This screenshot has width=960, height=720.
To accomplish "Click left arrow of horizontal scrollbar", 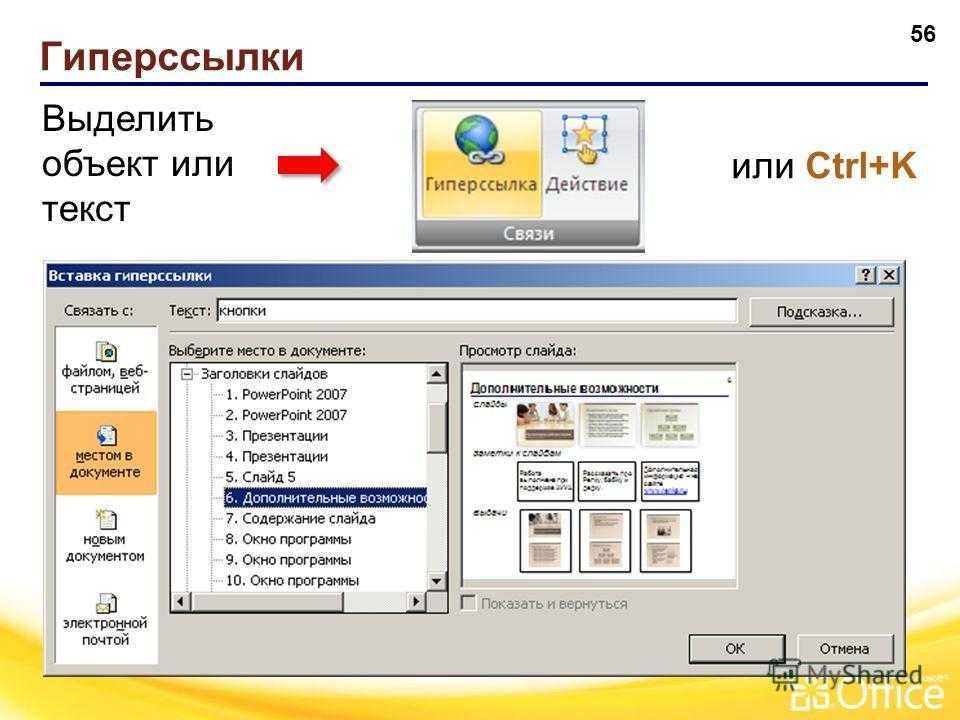I will pos(181,601).
